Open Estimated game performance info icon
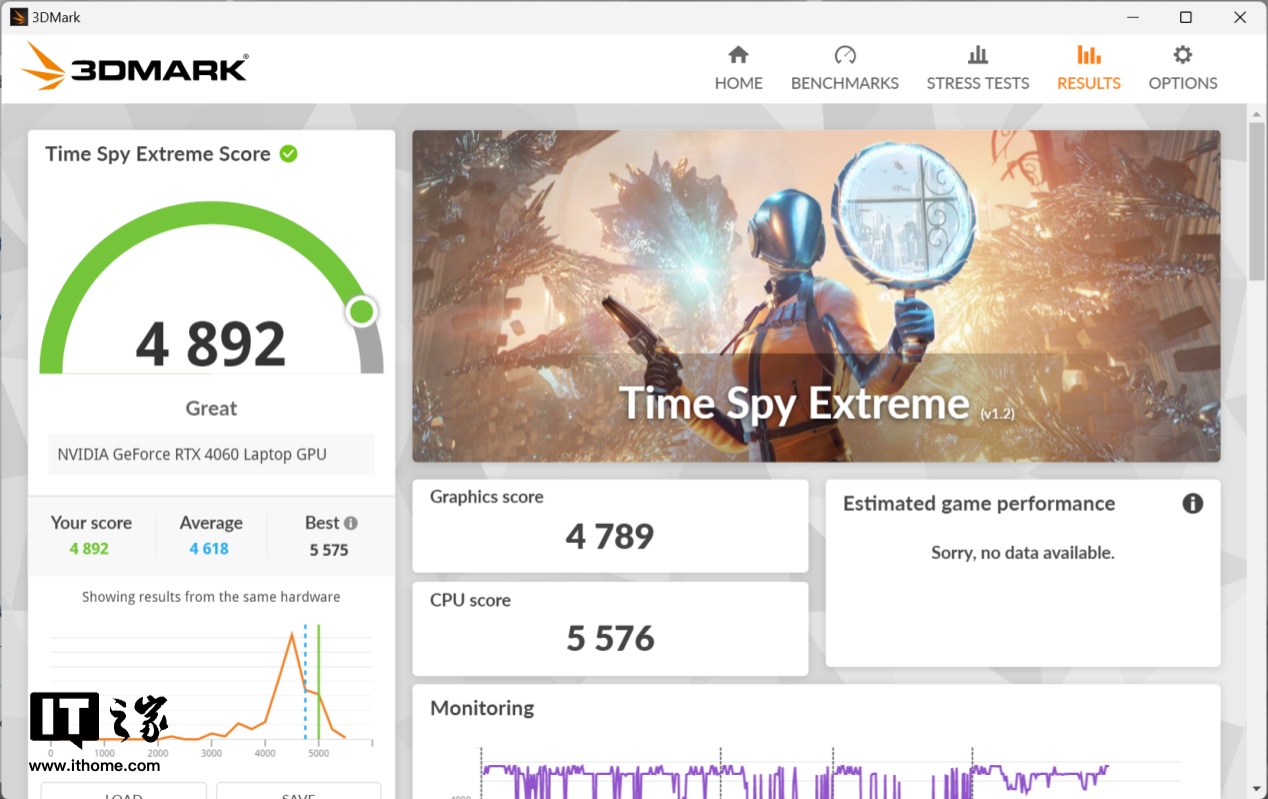This screenshot has height=799, width=1268. (x=1192, y=504)
